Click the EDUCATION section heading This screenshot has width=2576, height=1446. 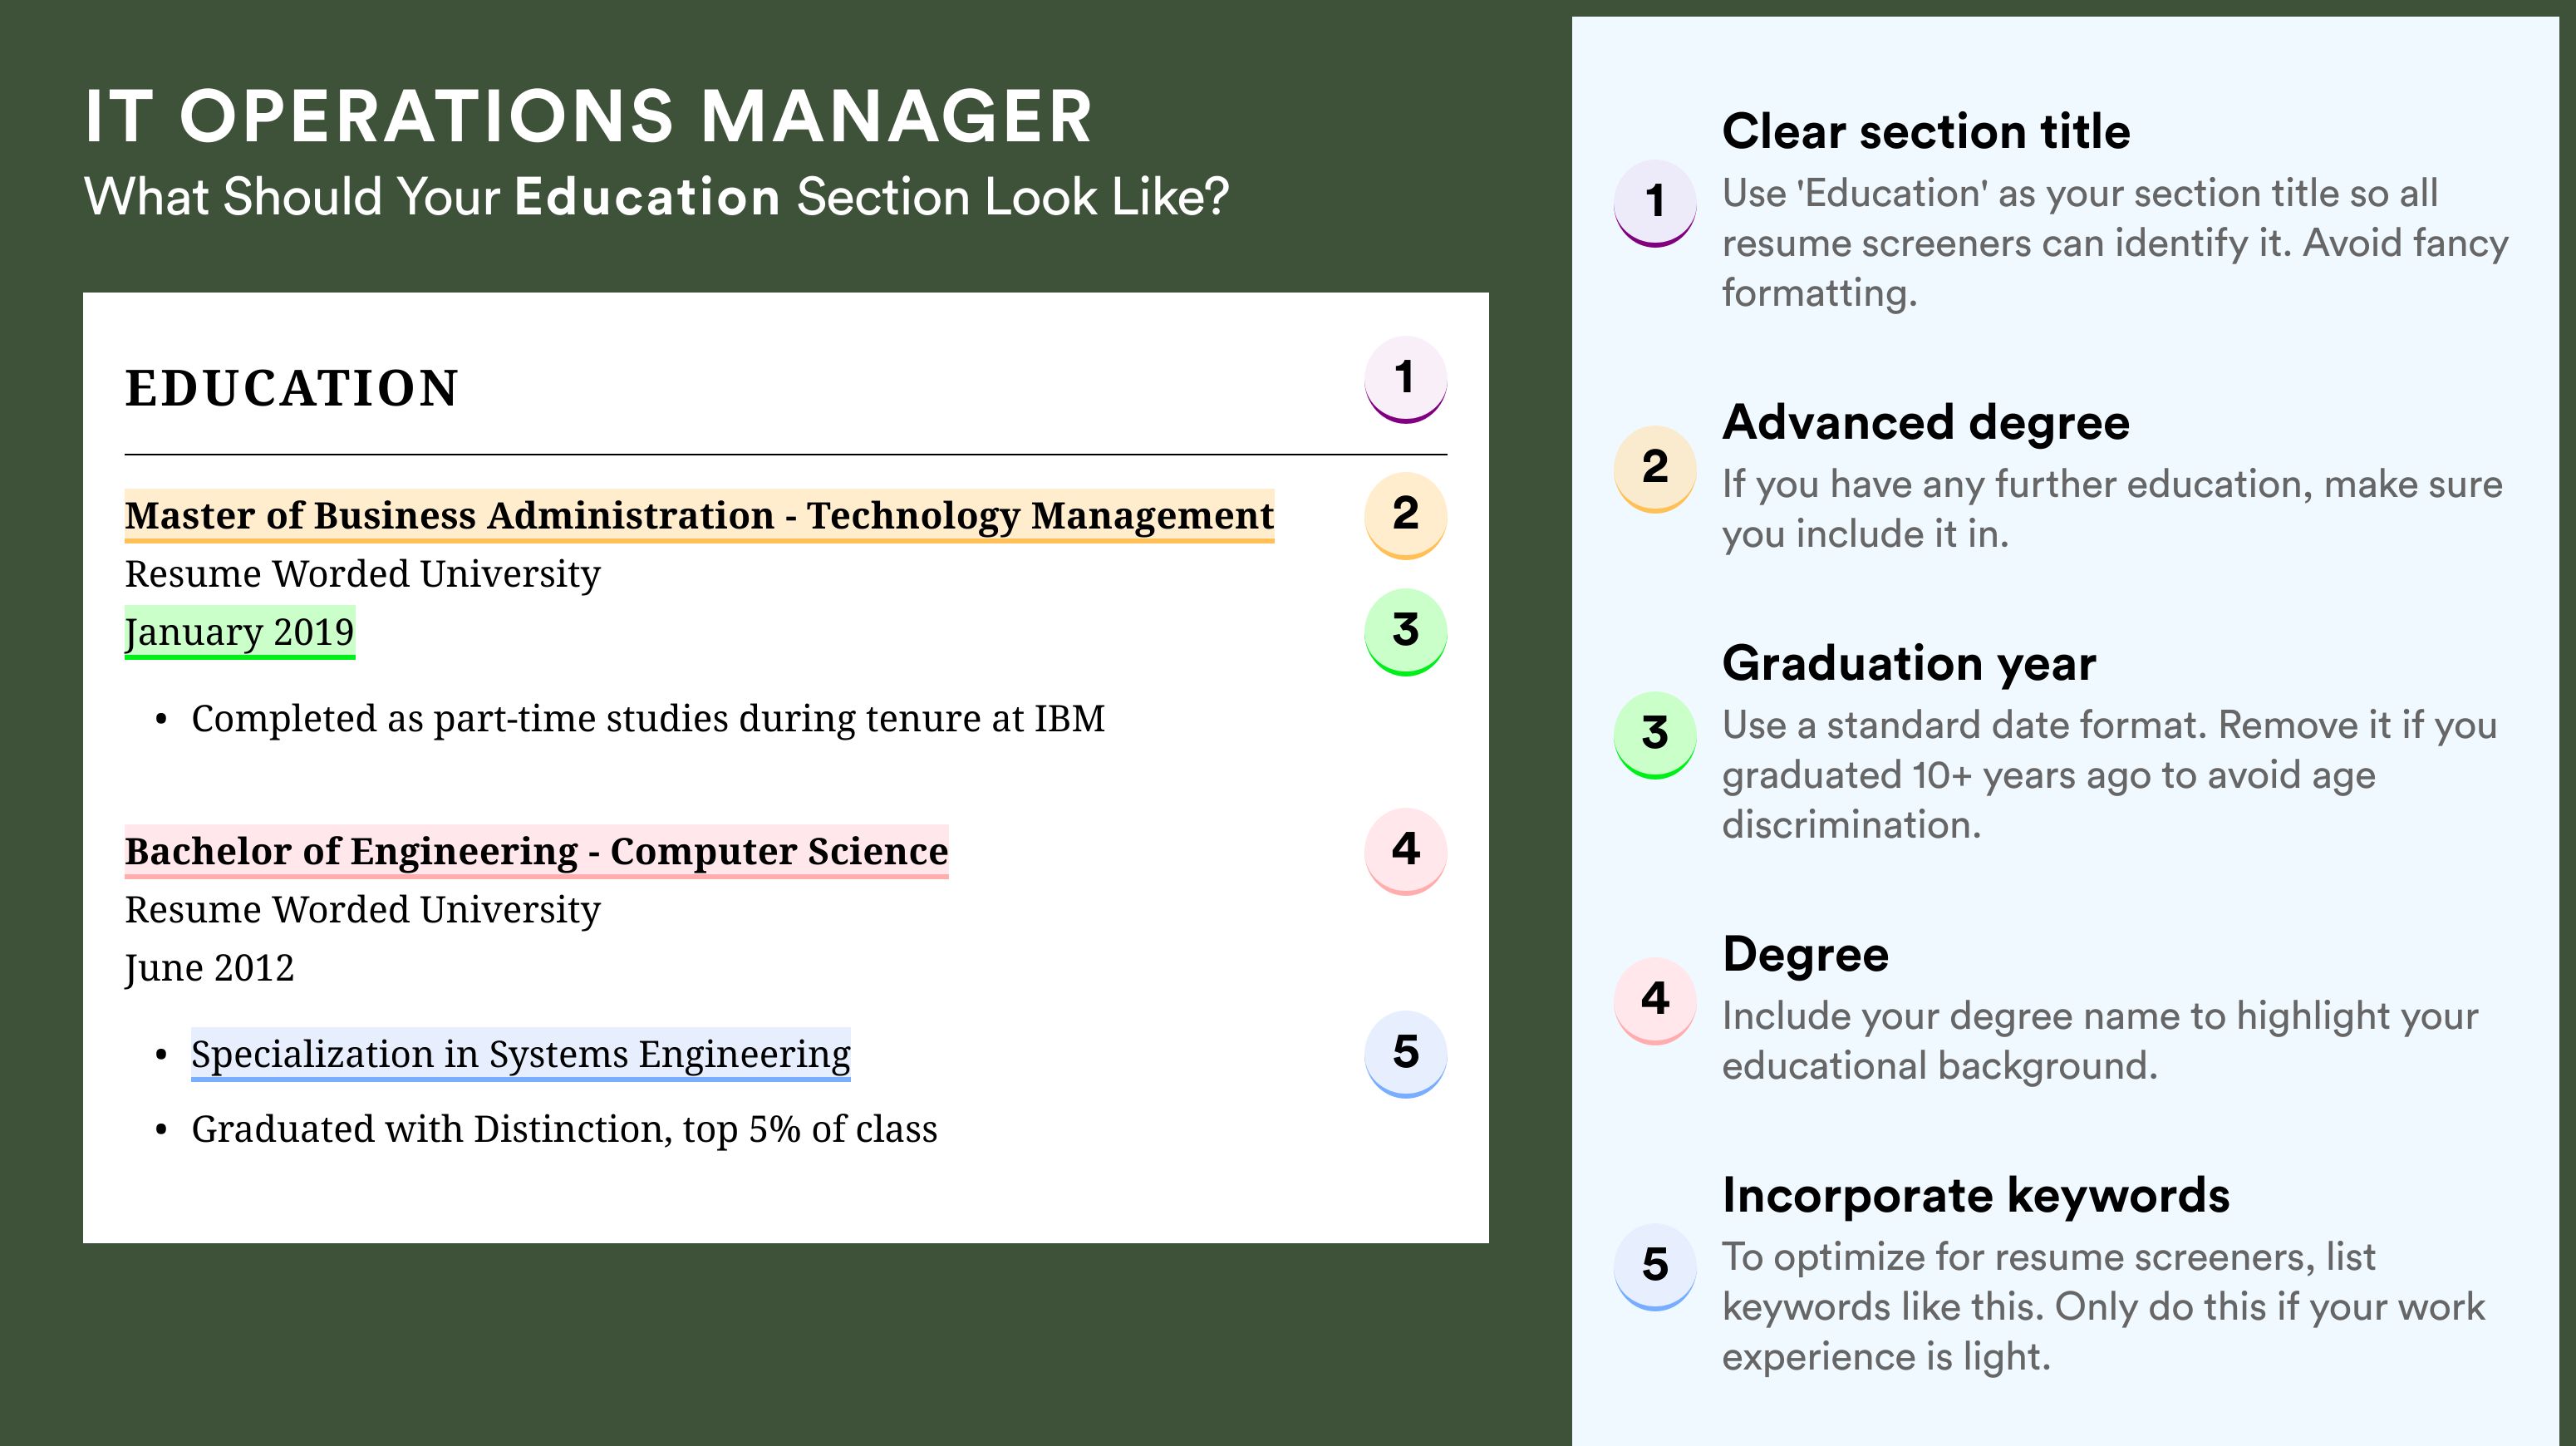292,388
